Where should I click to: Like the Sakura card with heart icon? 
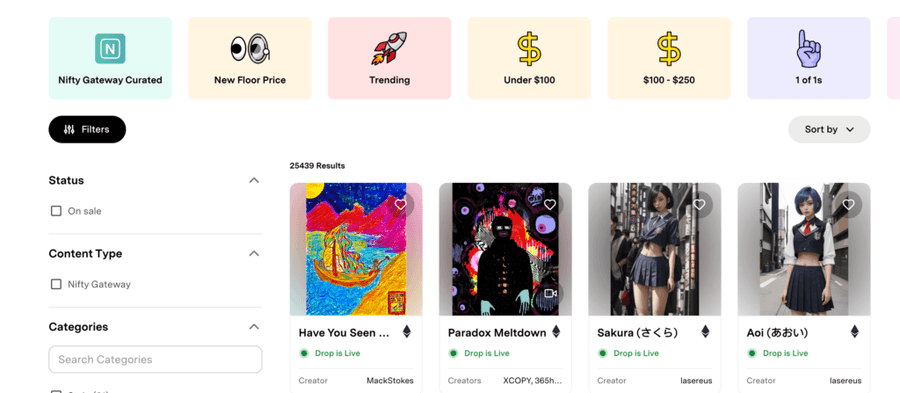pyautogui.click(x=699, y=205)
